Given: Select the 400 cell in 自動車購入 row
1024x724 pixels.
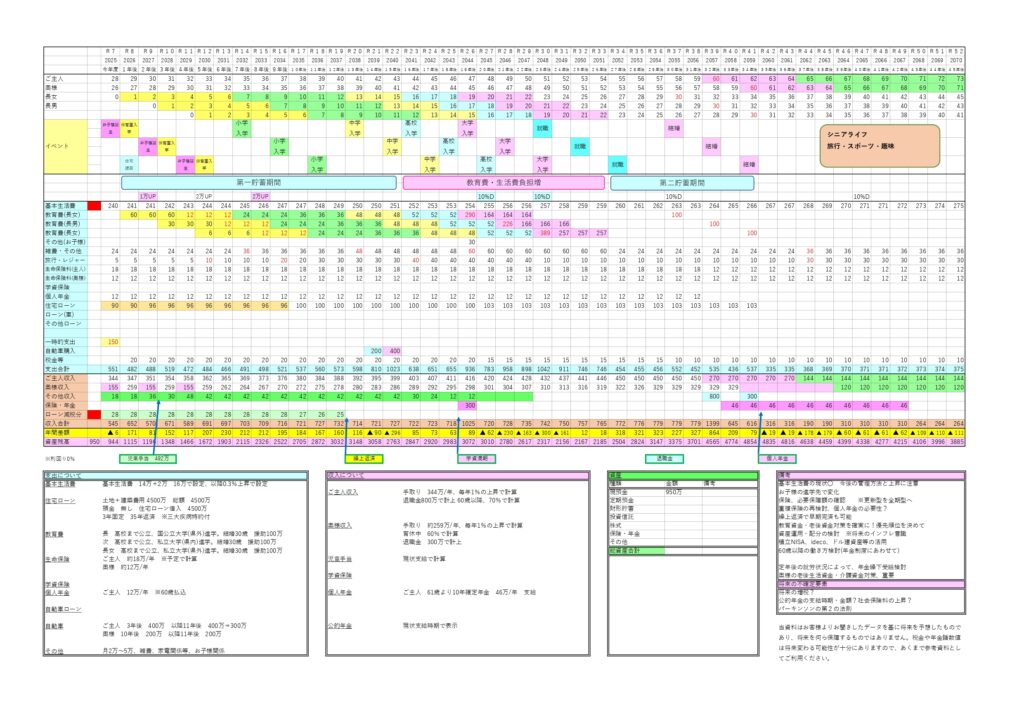Looking at the screenshot, I should click(x=393, y=351).
